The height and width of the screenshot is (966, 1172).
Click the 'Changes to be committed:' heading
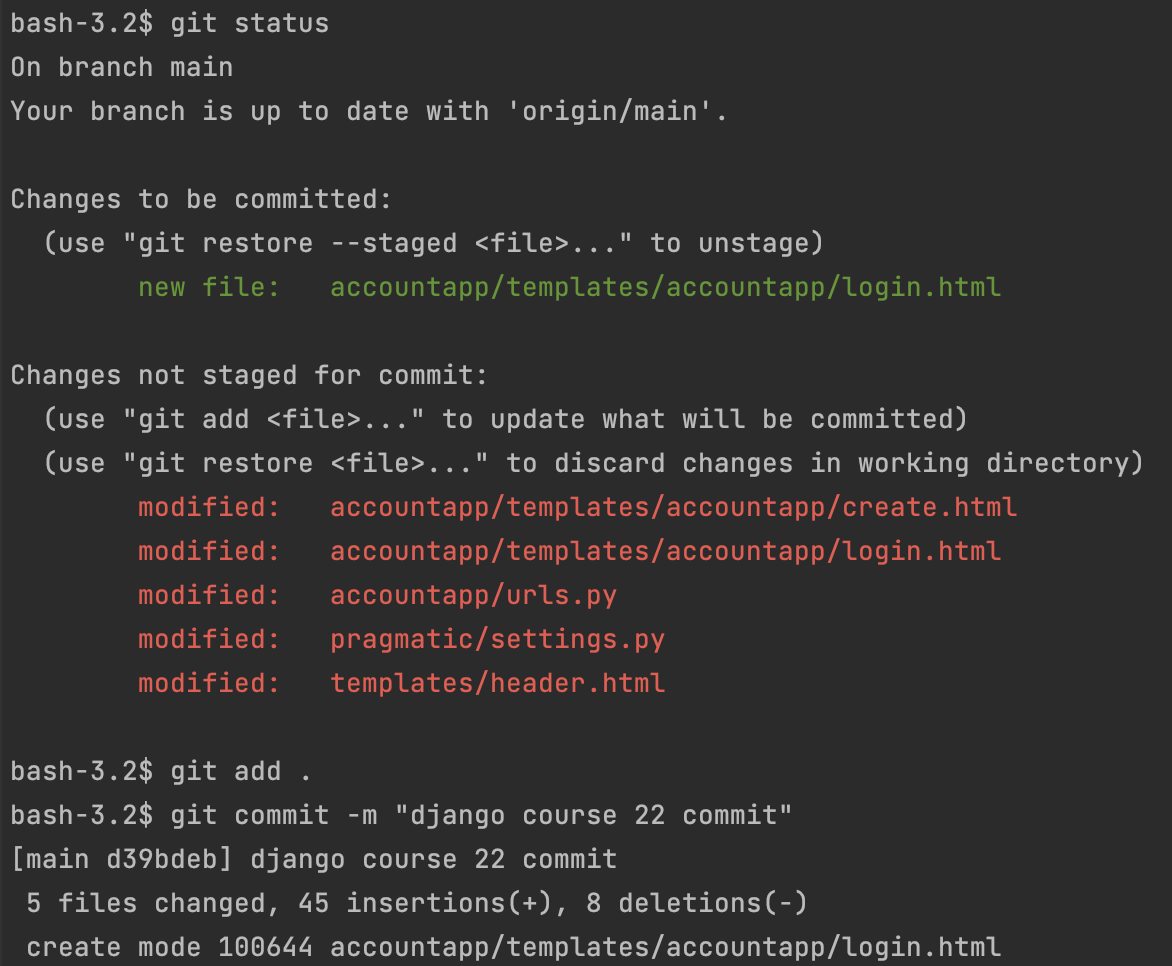click(x=201, y=199)
